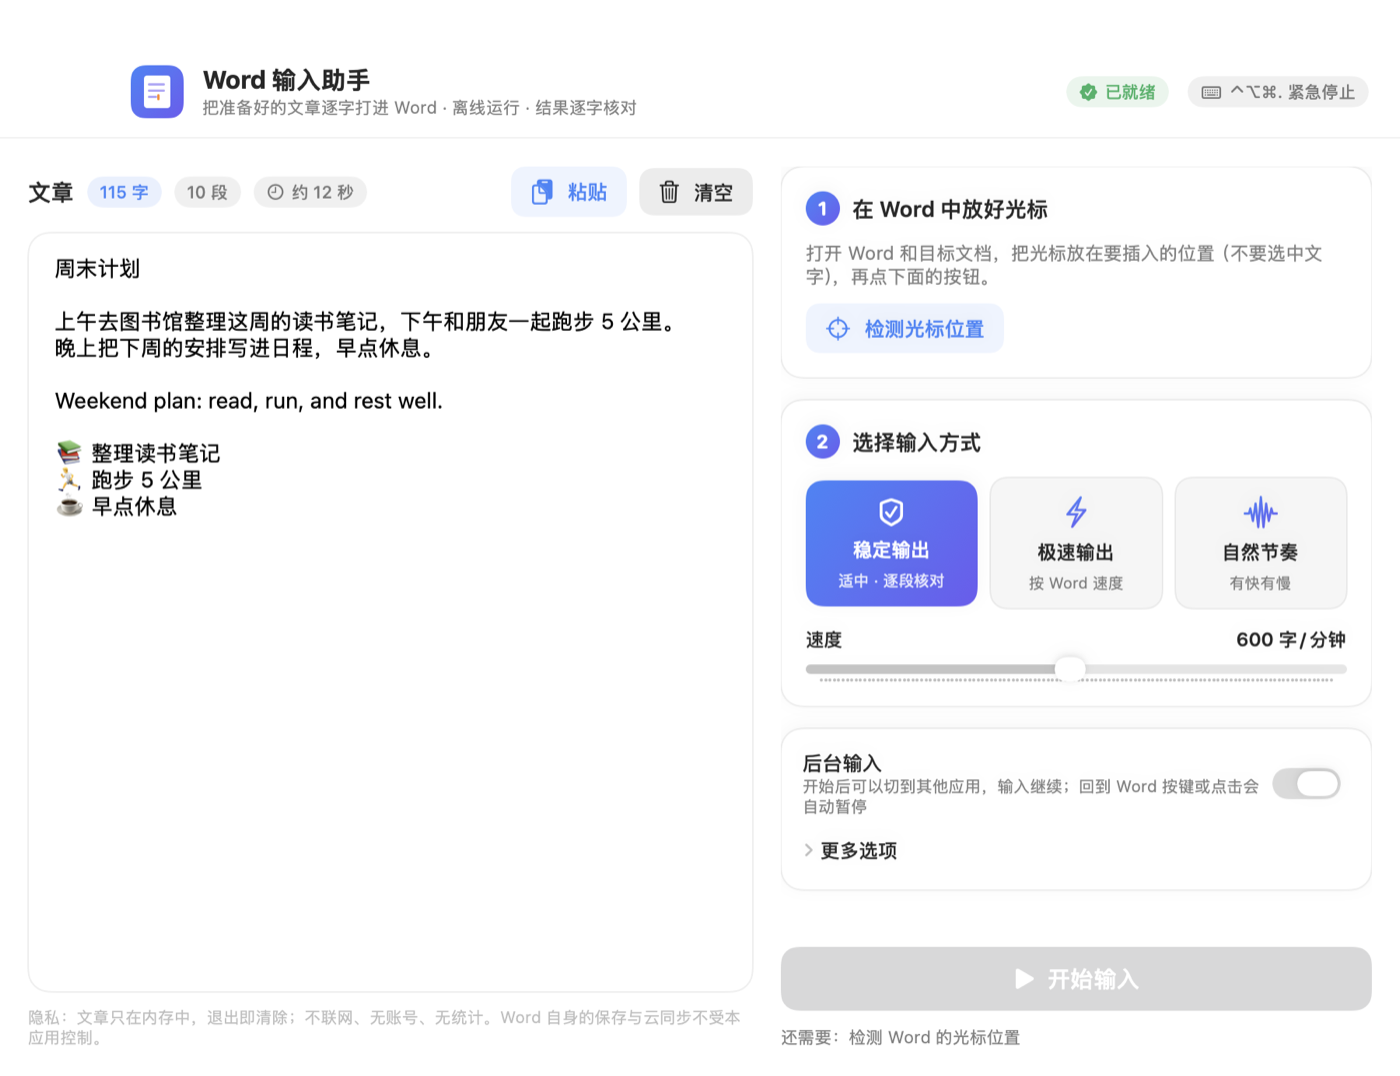Screen dimensions: 1400x1076
Task: Click the 115 字 count badge
Action: 124,192
